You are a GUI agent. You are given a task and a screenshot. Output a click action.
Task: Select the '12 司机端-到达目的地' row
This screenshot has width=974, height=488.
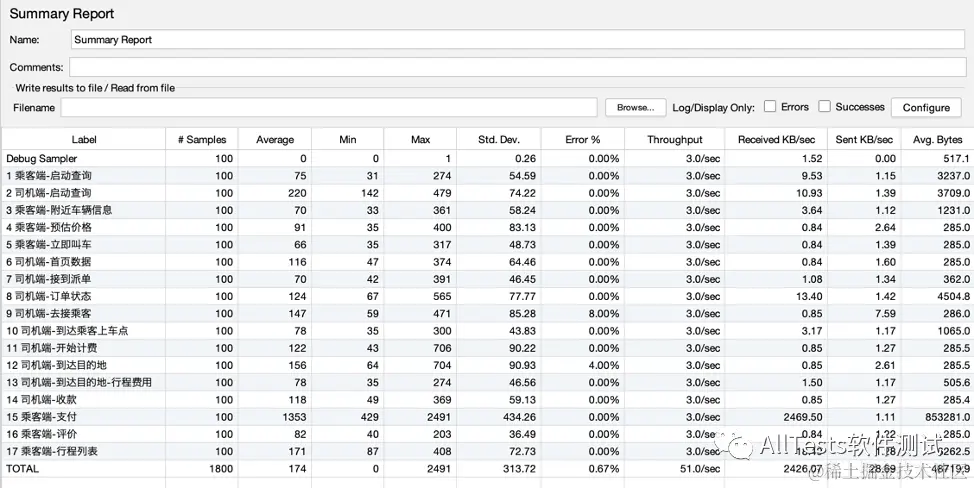pos(487,365)
